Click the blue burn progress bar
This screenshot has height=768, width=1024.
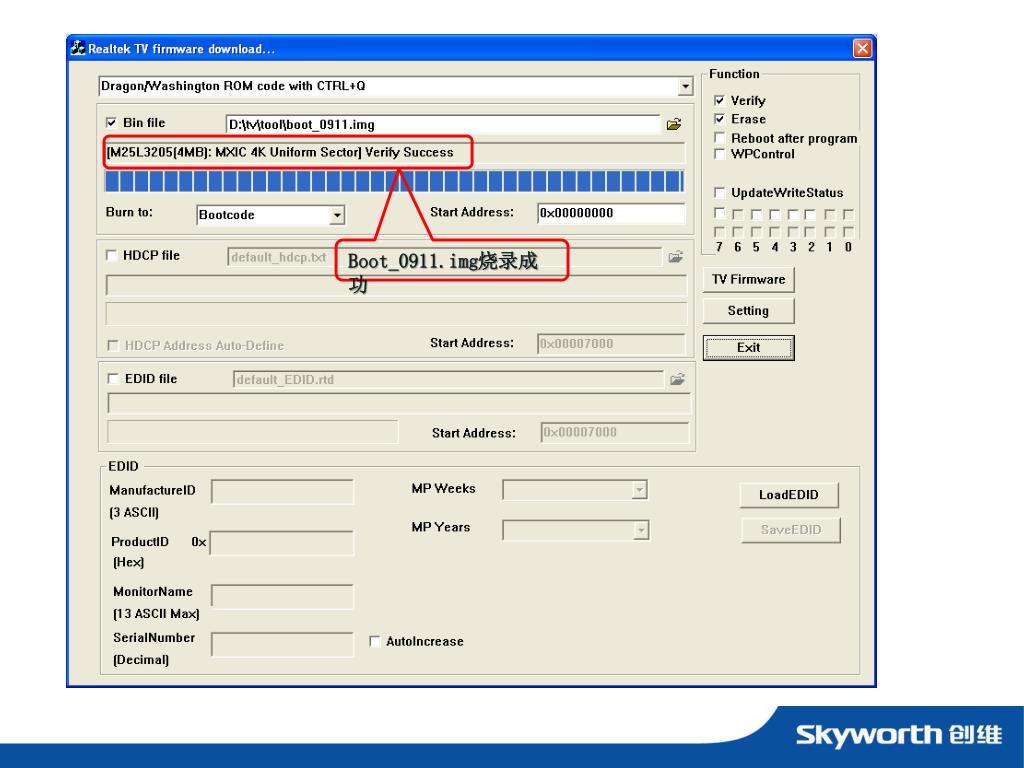click(x=394, y=181)
